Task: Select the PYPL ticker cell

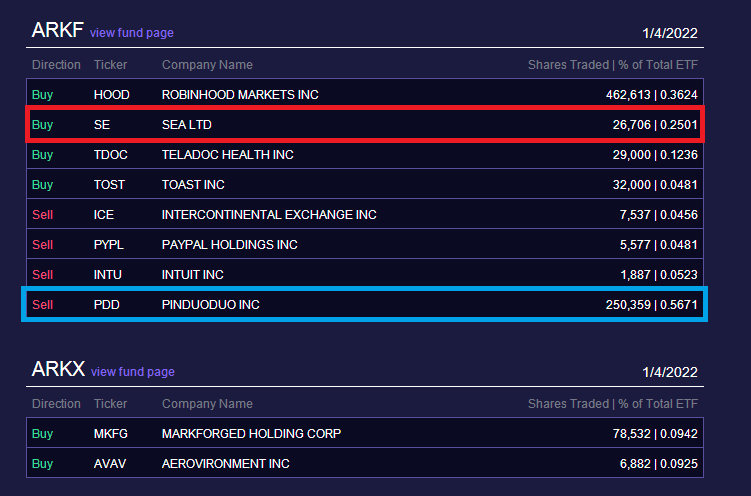Action: pyautogui.click(x=109, y=245)
